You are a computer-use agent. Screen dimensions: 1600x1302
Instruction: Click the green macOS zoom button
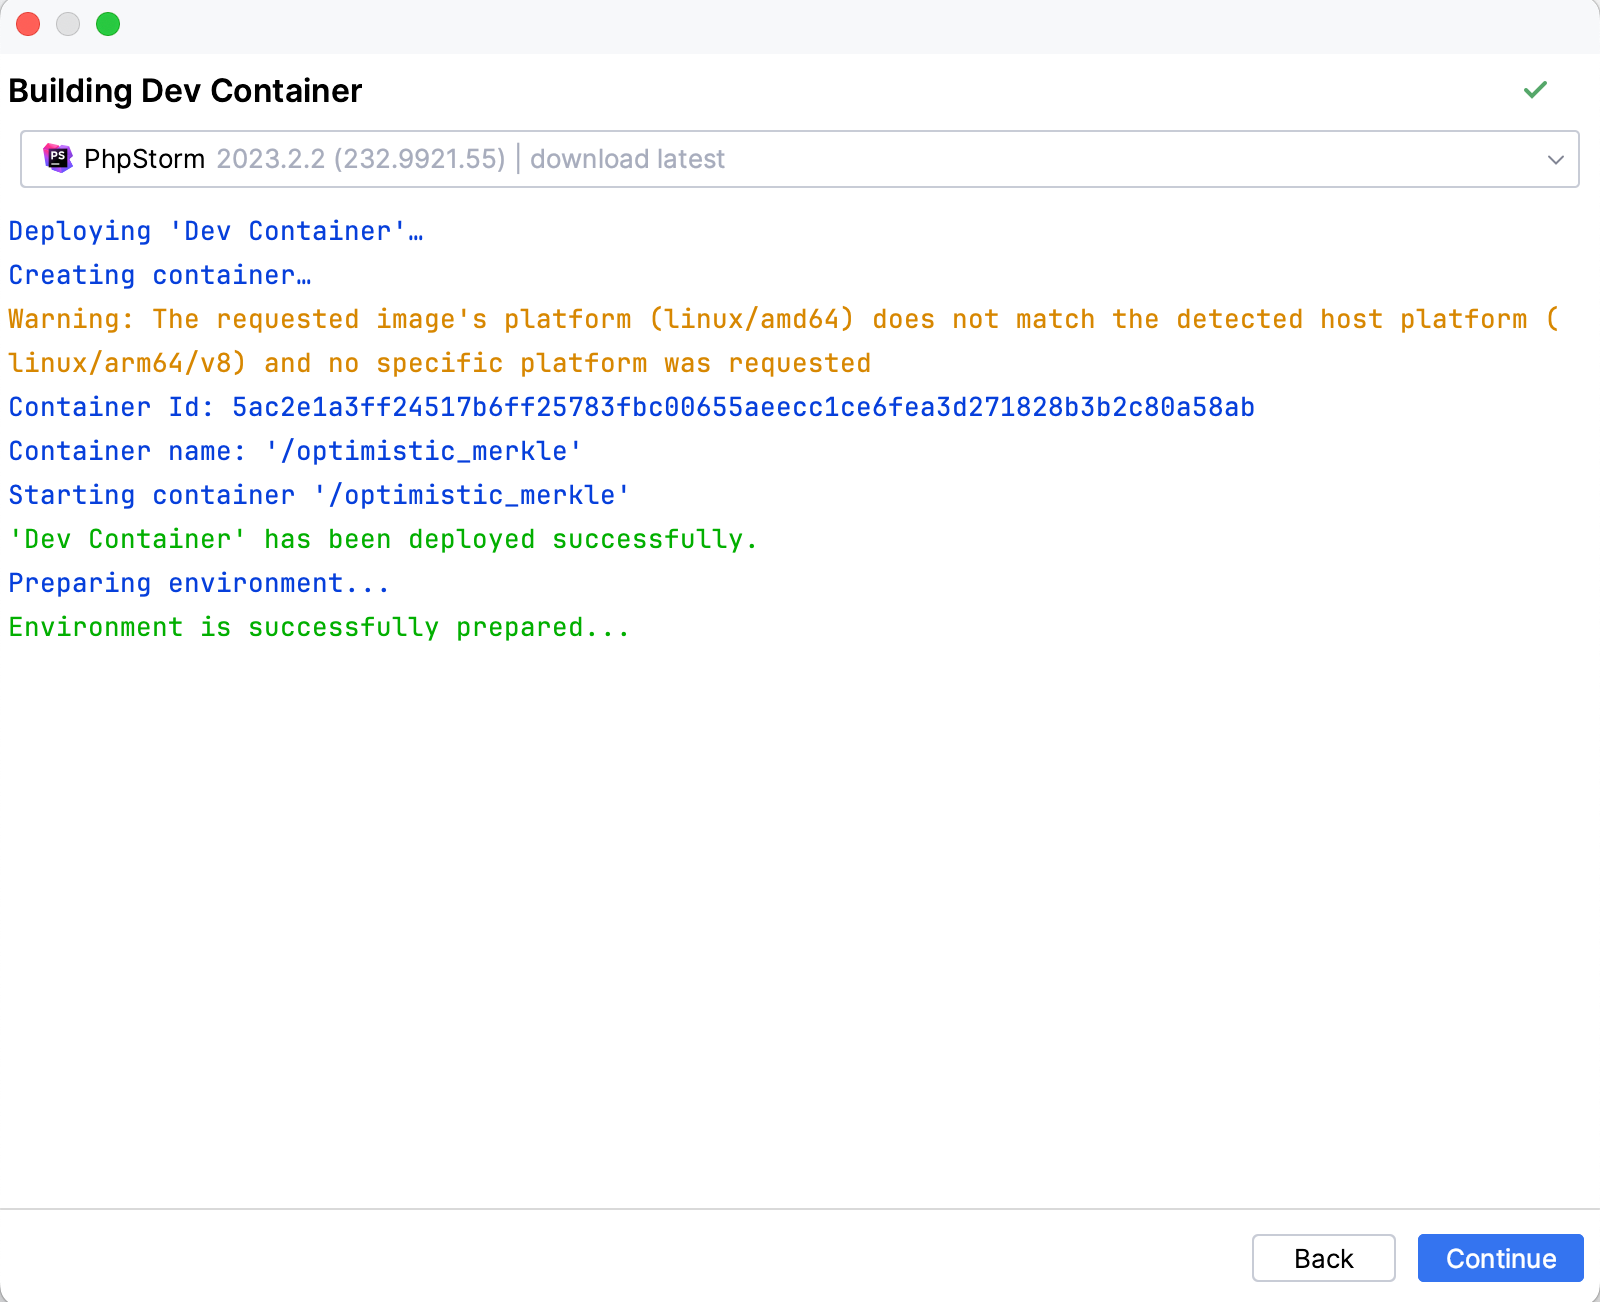[x=108, y=24]
